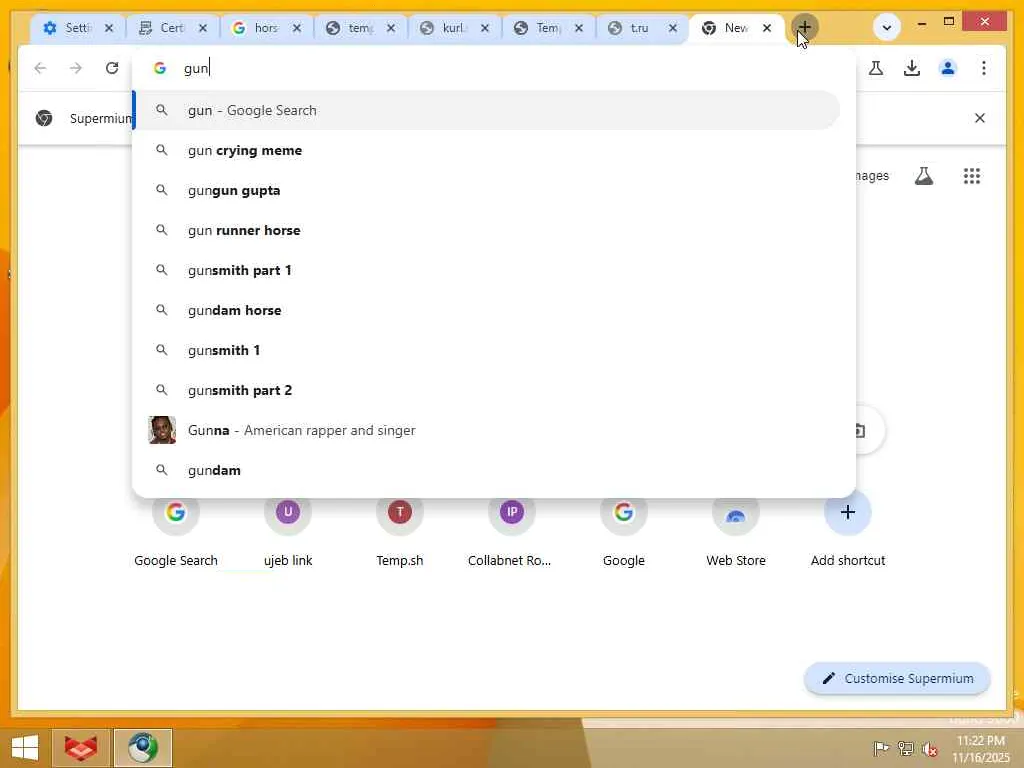Screen dimensions: 1024x768
Task: Open the profile avatar menu
Action: [x=948, y=68]
